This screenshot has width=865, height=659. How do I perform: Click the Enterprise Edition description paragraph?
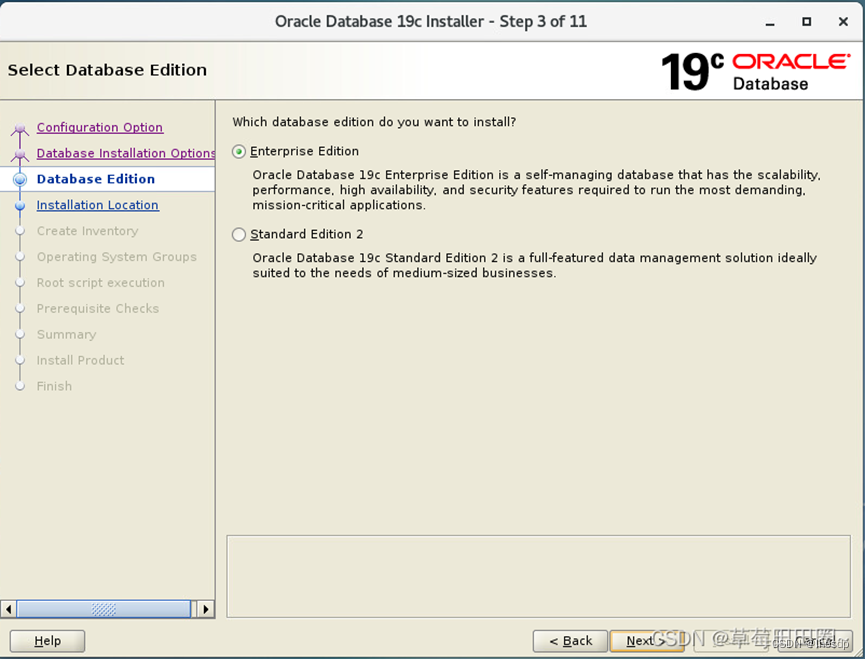click(536, 190)
